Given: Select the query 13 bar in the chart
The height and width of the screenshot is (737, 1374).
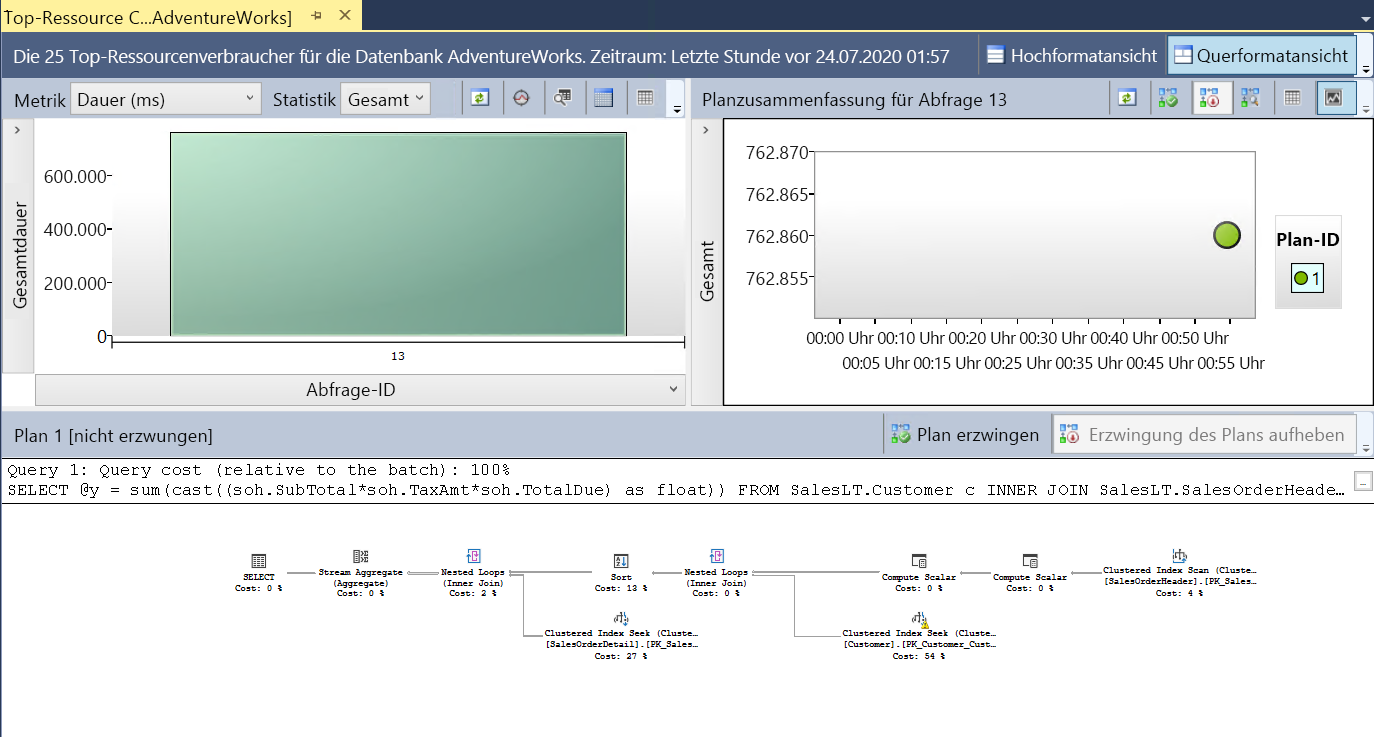Looking at the screenshot, I should point(398,234).
